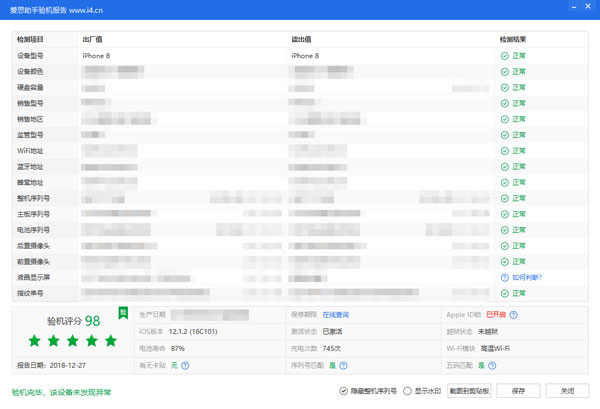Image resolution: width=600 pixels, height=409 pixels.
Task: Click the green check icon in 电池序列号 row
Action: 505,230
